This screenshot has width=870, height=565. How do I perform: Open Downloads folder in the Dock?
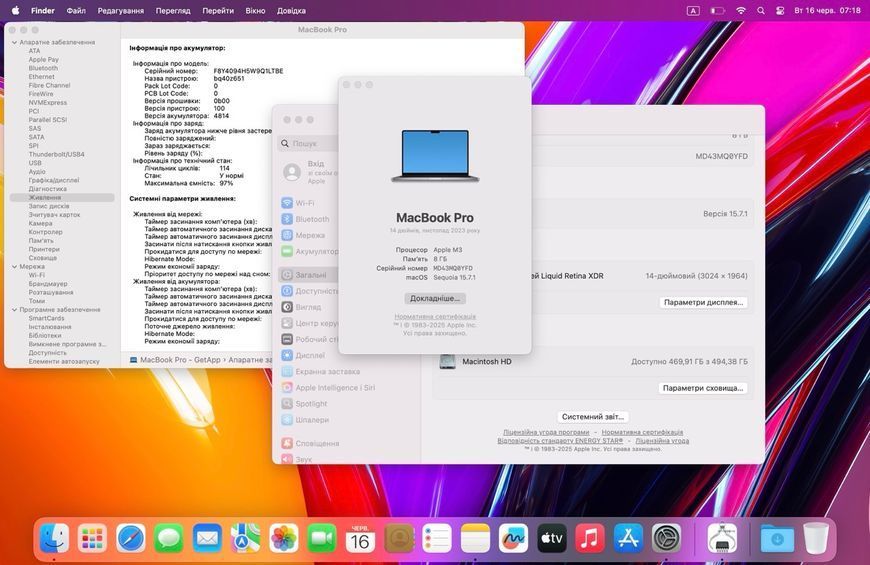tap(777, 538)
